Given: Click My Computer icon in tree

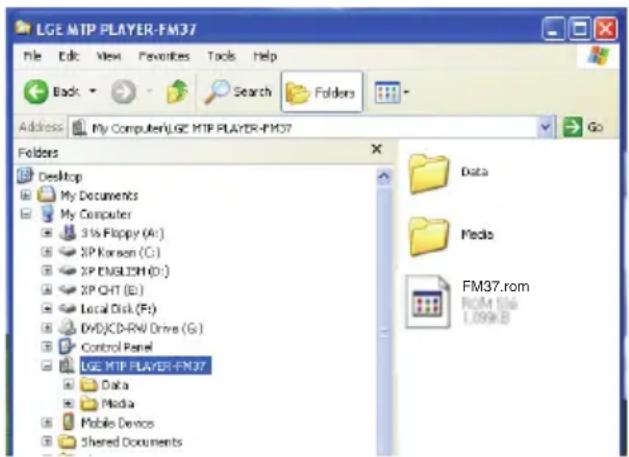Looking at the screenshot, I should click(x=48, y=213).
